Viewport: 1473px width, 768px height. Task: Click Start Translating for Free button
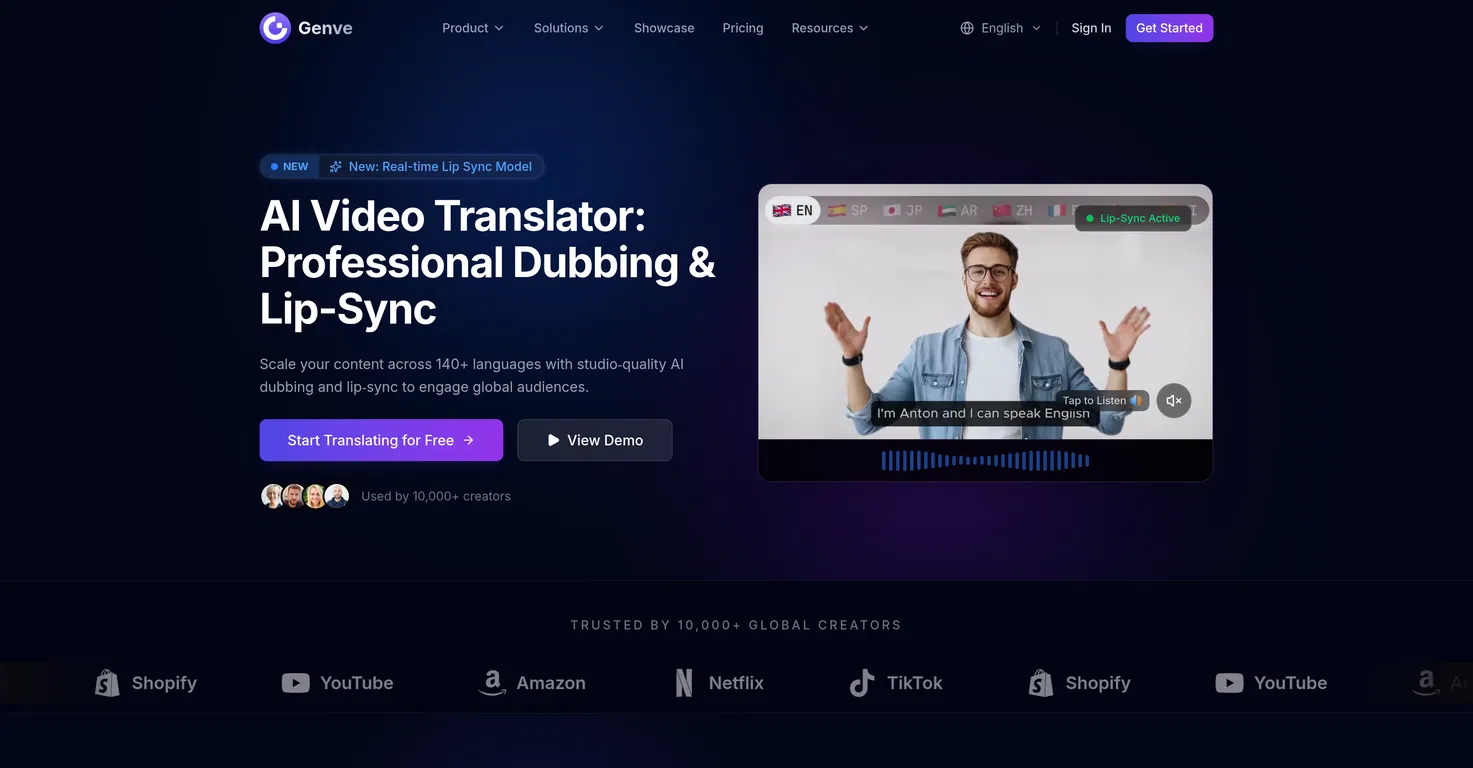(x=381, y=440)
